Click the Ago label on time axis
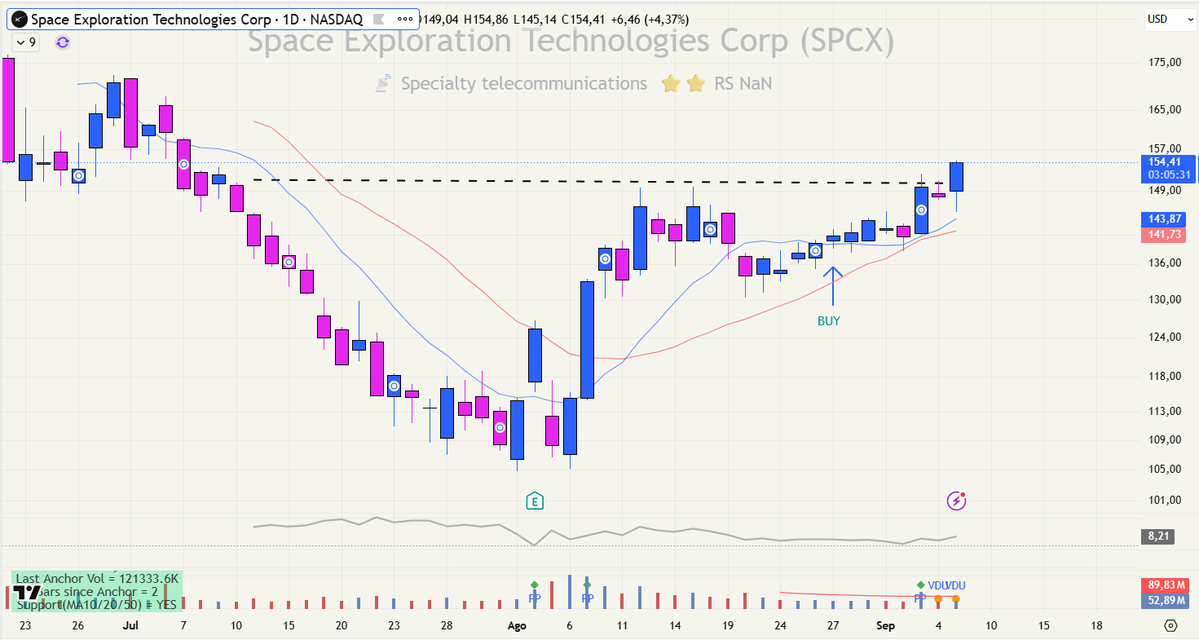 (517, 625)
